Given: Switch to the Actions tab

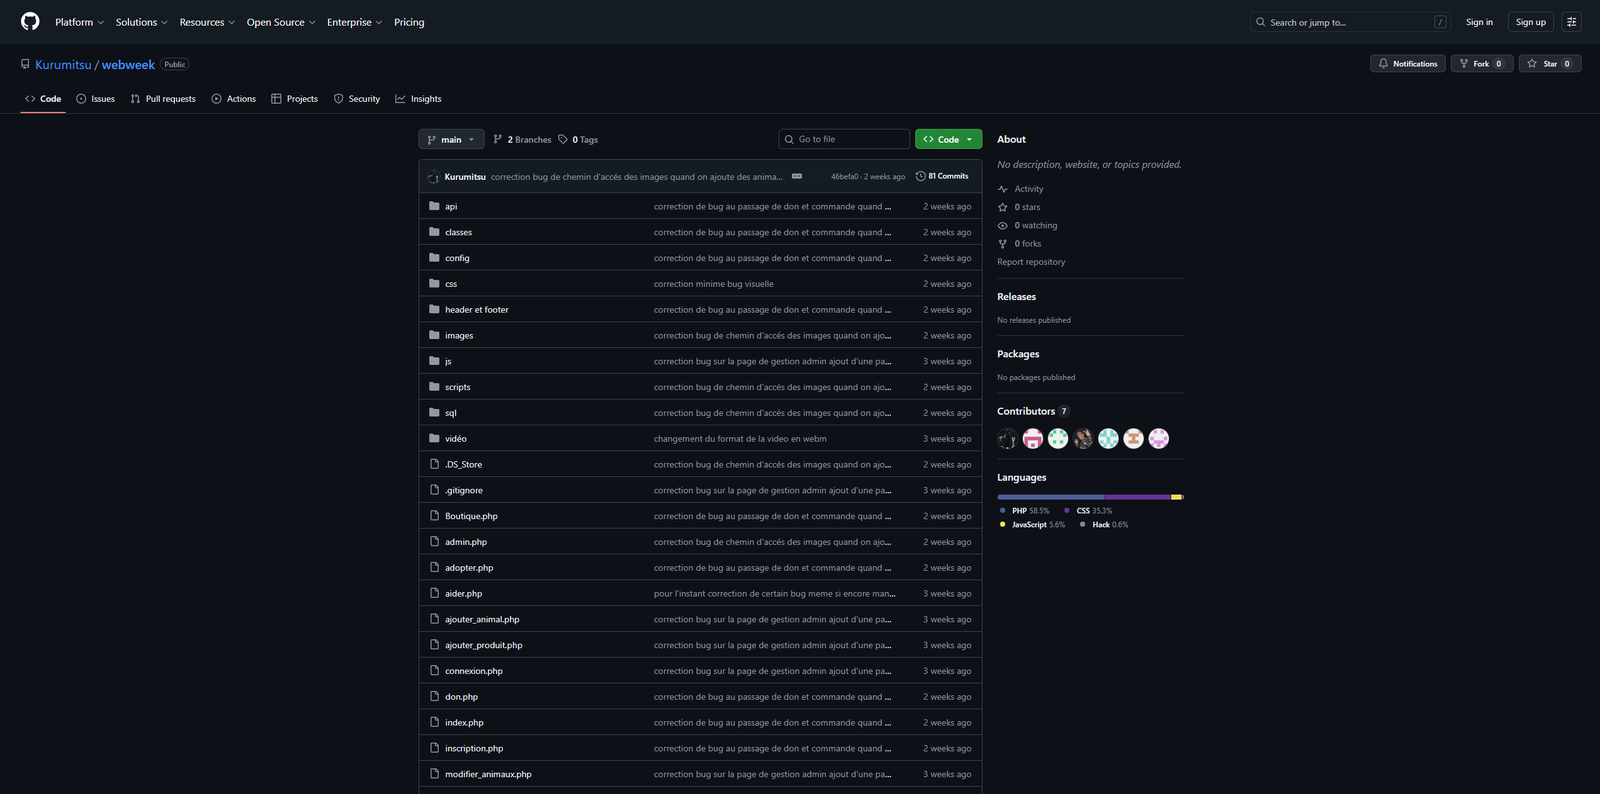Looking at the screenshot, I should coord(233,99).
